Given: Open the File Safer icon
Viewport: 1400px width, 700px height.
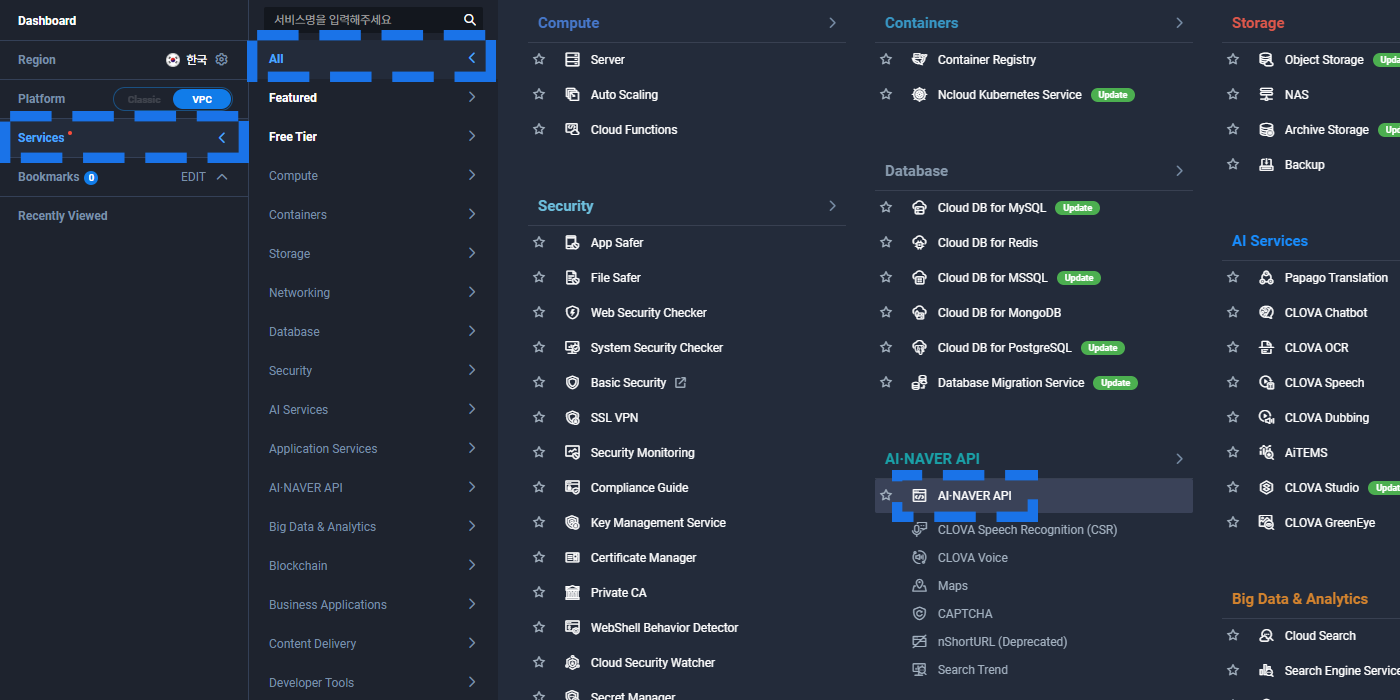Looking at the screenshot, I should pos(572,278).
